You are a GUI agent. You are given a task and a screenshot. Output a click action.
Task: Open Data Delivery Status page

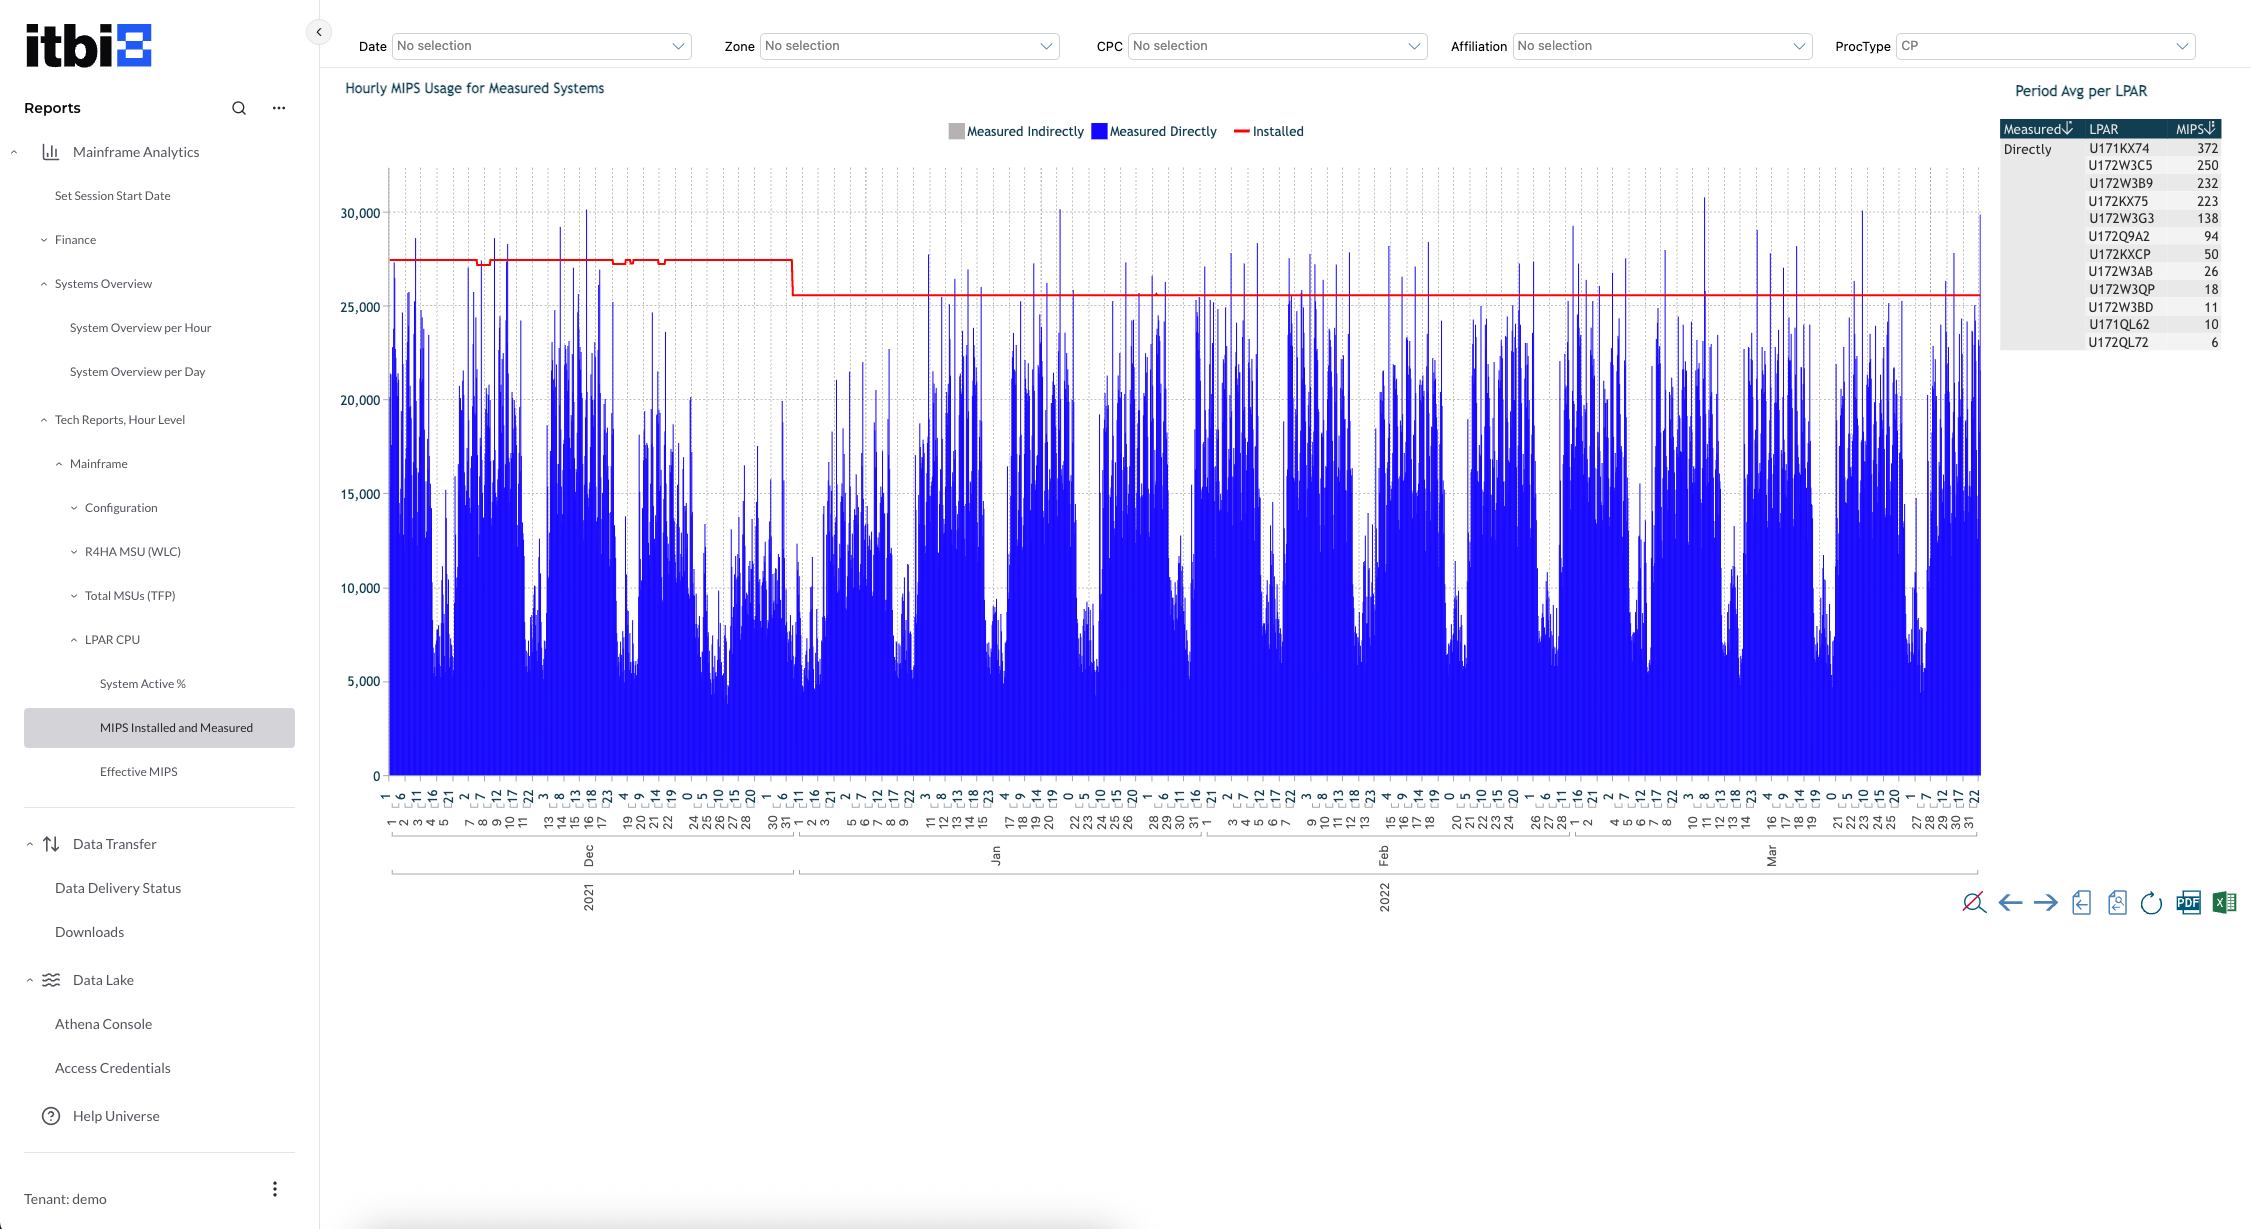click(x=118, y=888)
